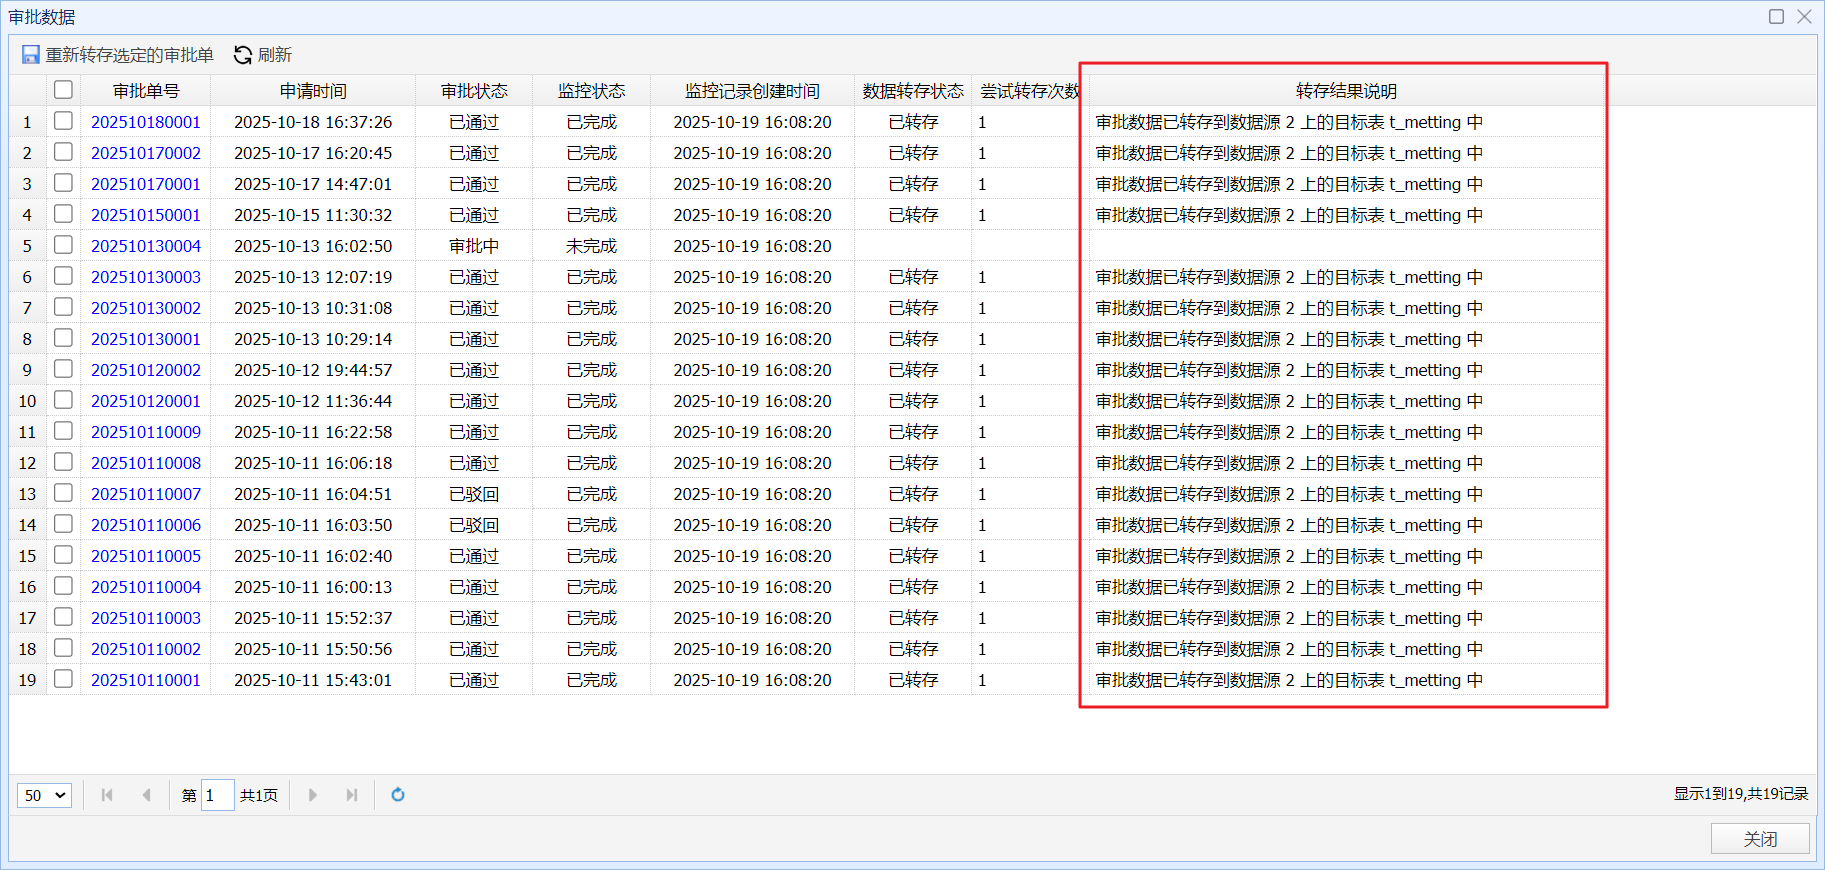The width and height of the screenshot is (1825, 870).
Task: Click the next page arrow icon
Action: [x=313, y=795]
